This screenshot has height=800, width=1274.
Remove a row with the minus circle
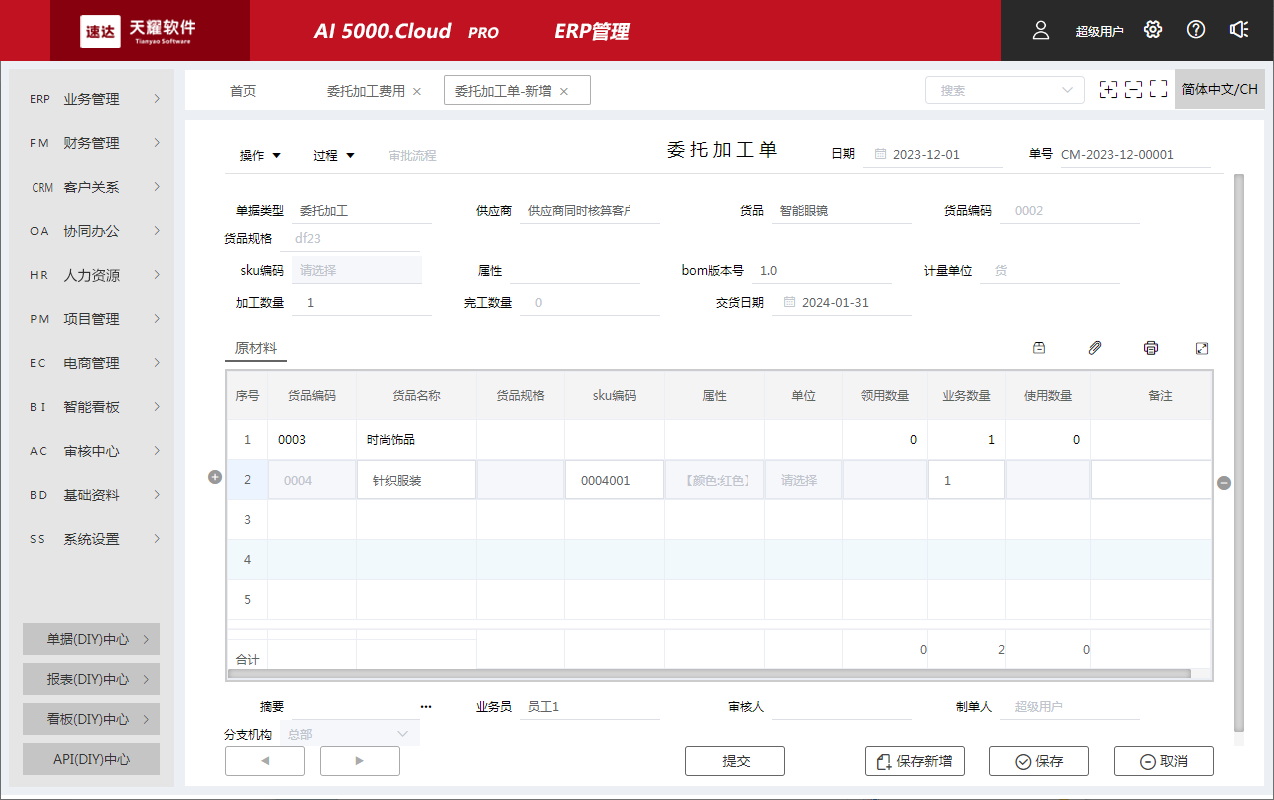pyautogui.click(x=1224, y=483)
